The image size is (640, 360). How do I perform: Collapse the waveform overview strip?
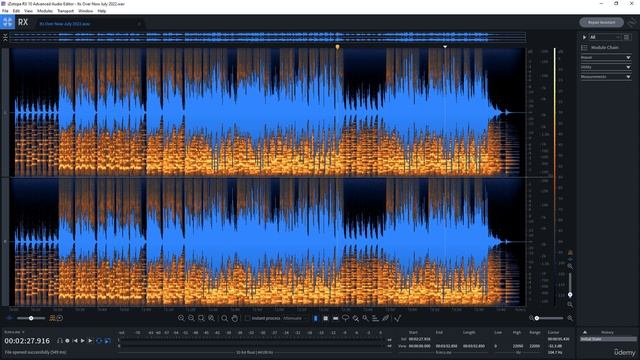click(x=5, y=38)
